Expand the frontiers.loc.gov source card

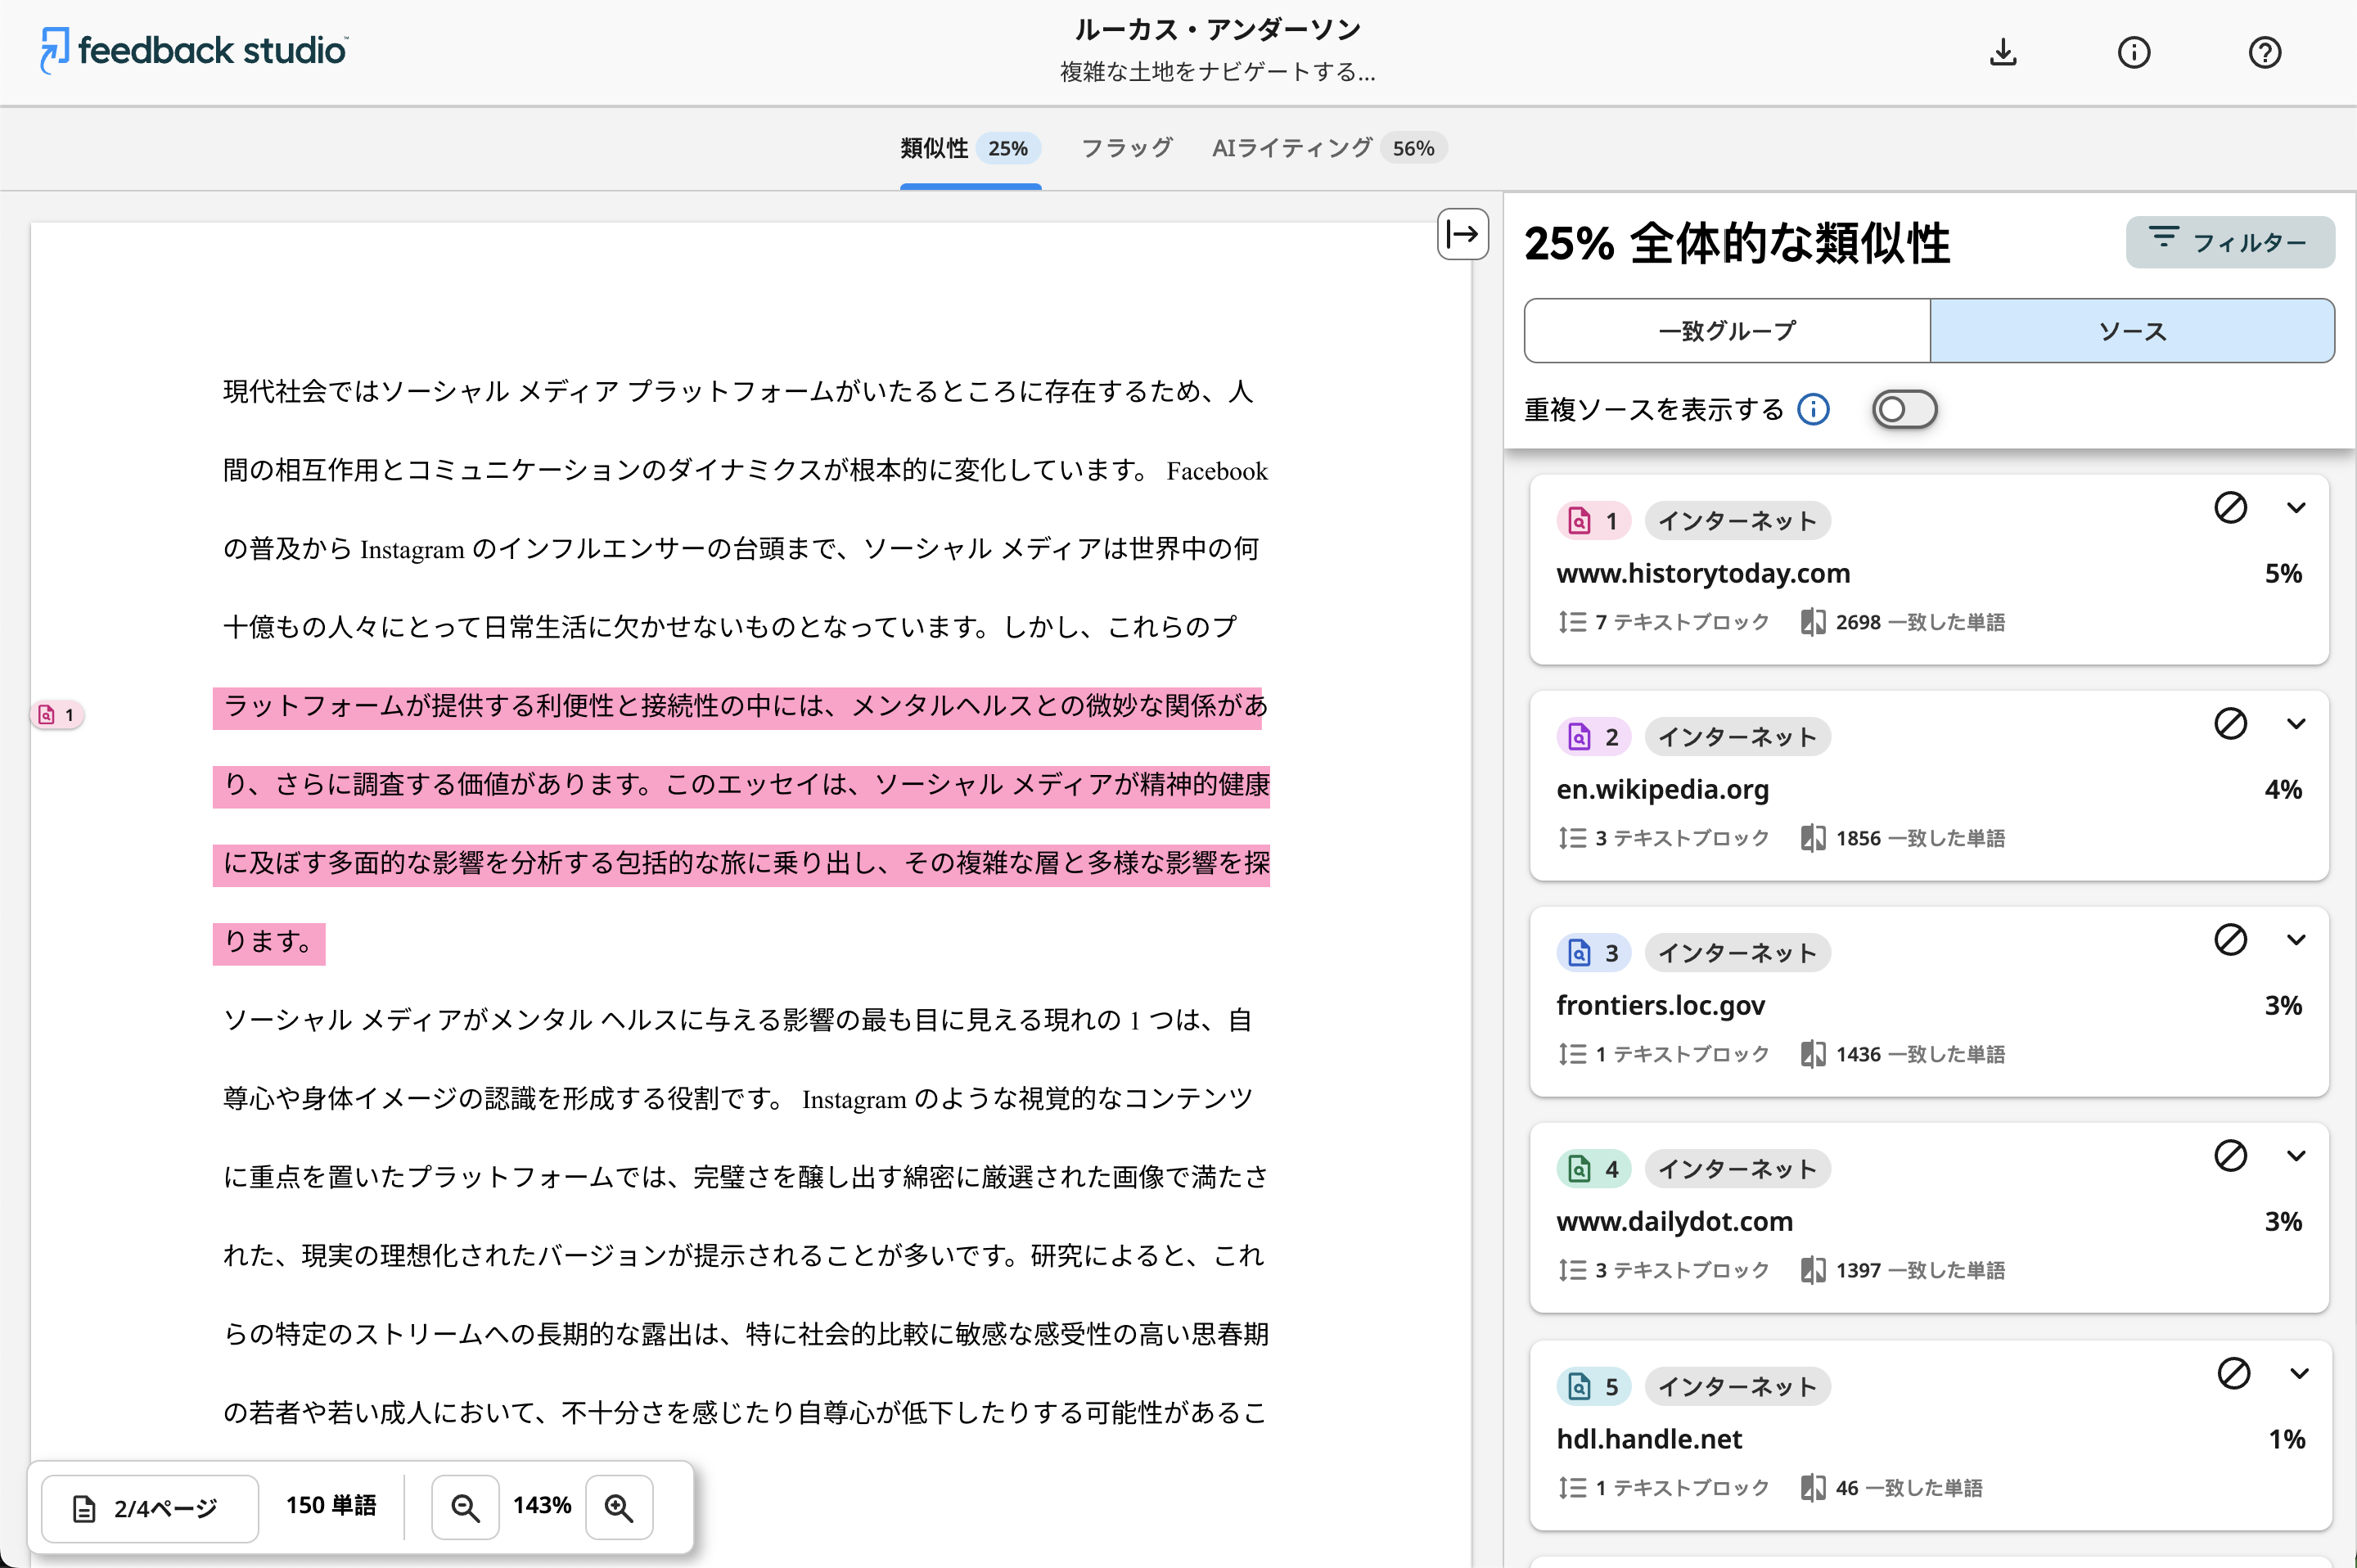click(2296, 940)
